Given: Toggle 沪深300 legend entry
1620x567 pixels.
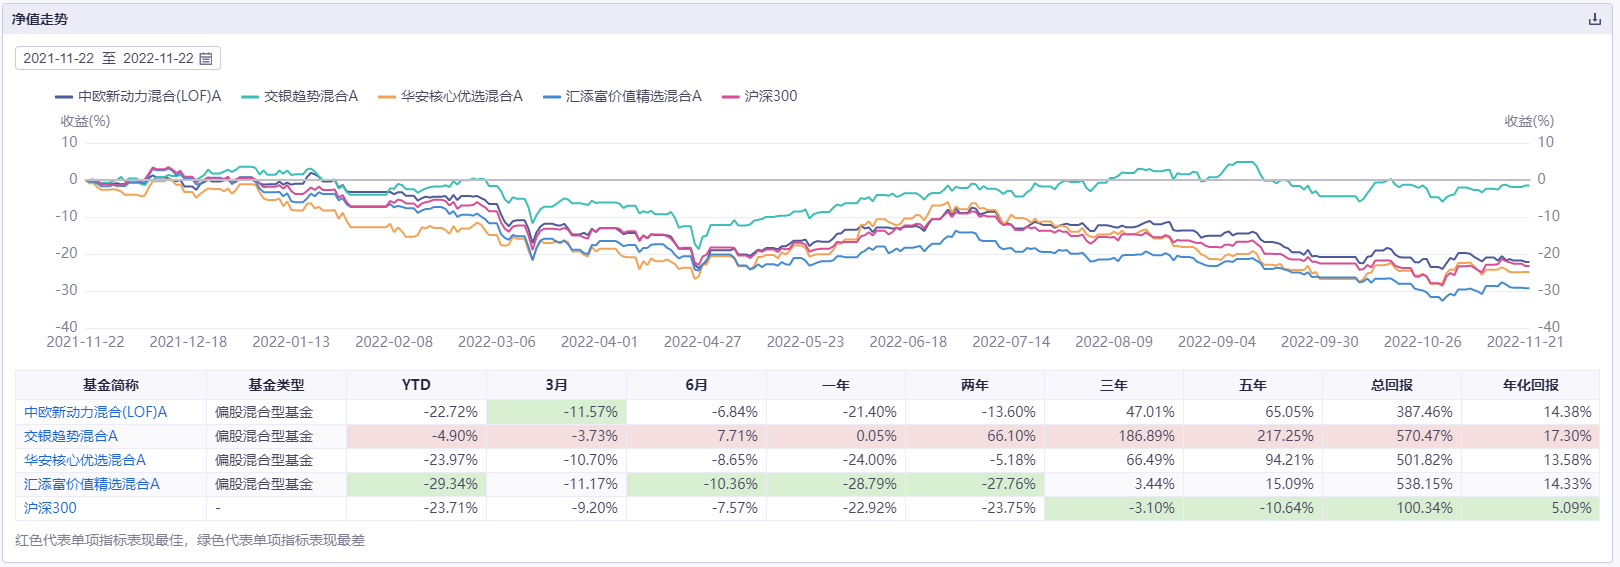Looking at the screenshot, I should [760, 96].
